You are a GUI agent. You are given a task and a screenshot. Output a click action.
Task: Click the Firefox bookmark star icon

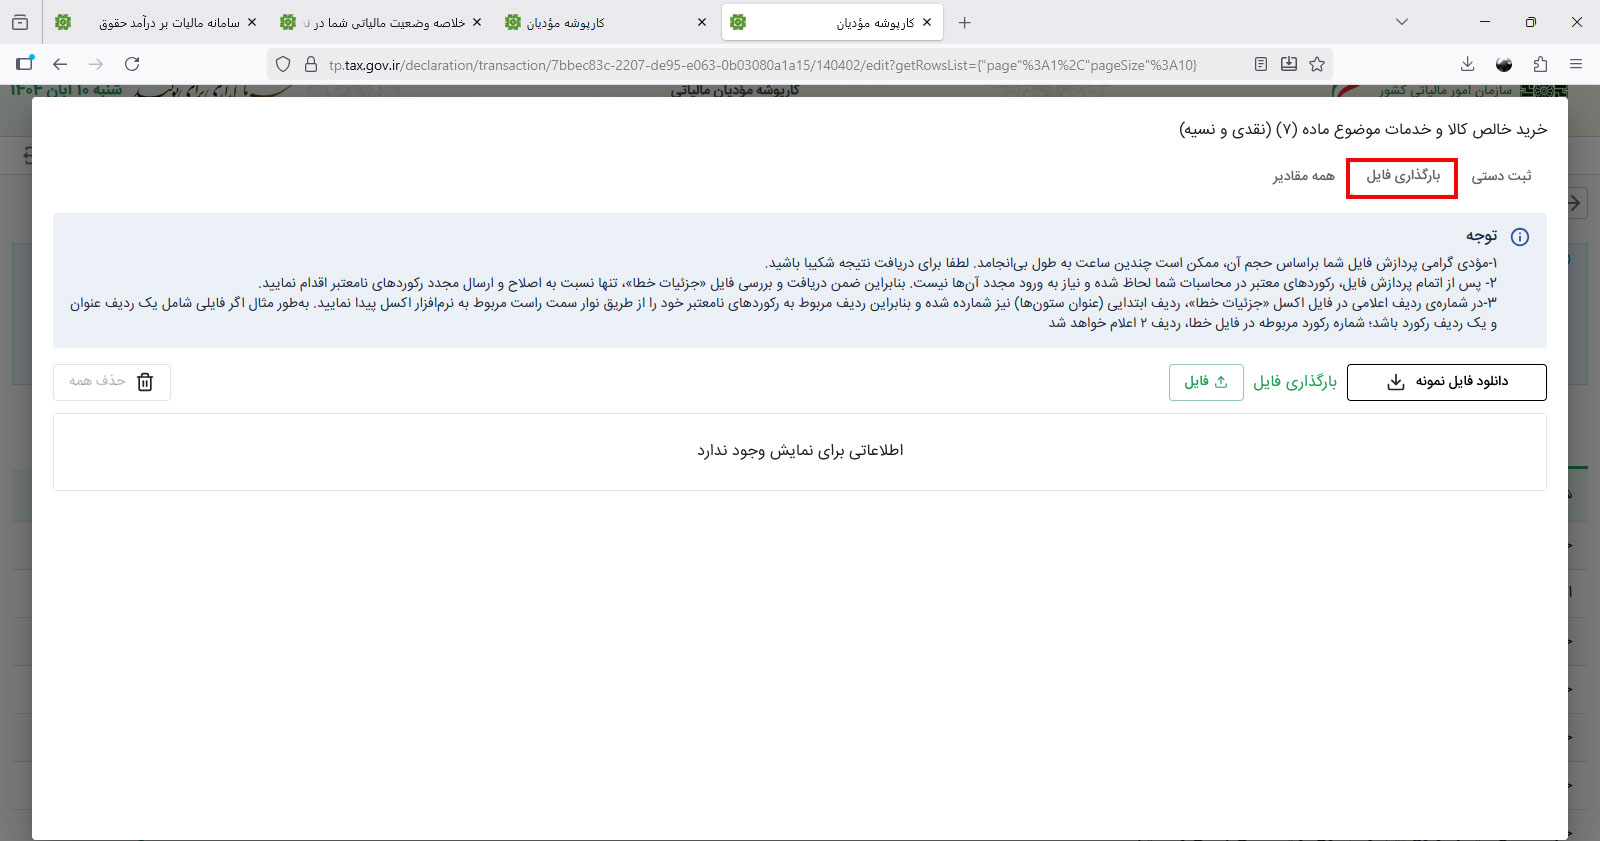(x=1317, y=64)
